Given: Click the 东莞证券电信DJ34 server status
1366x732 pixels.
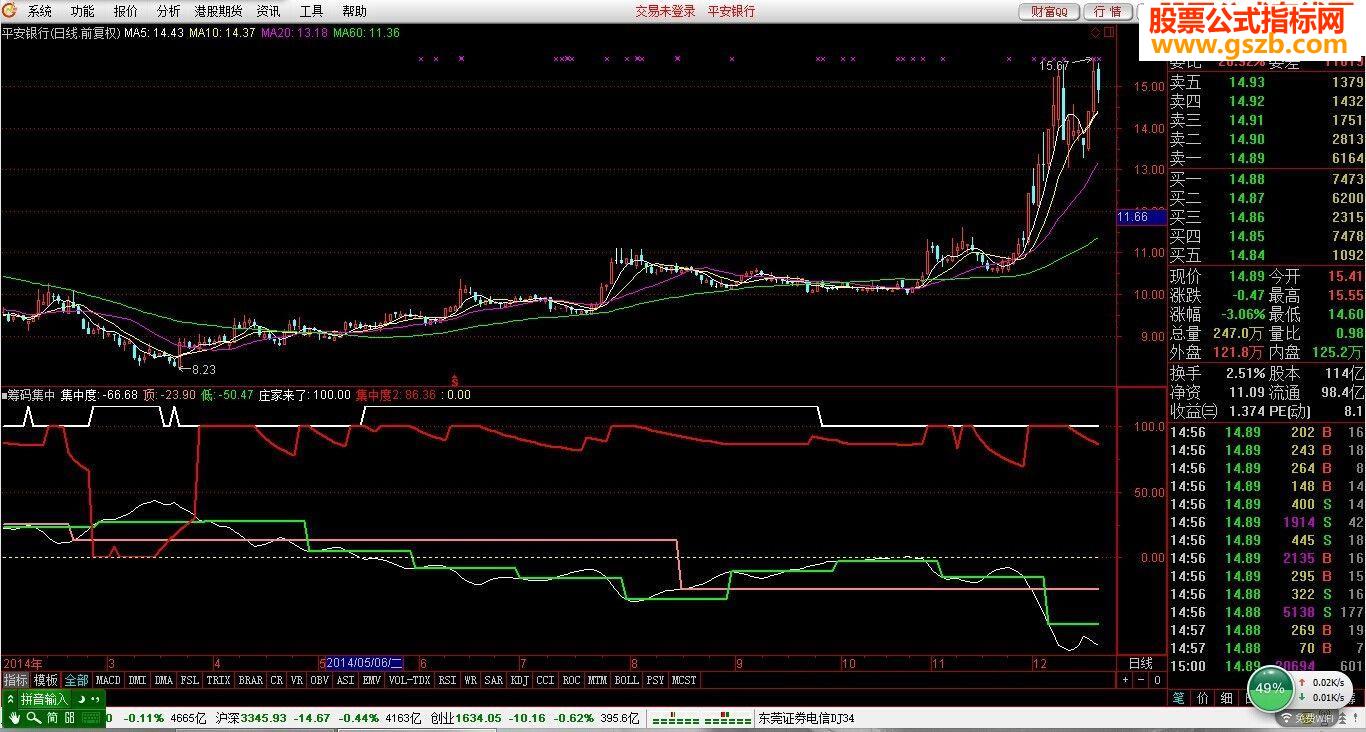Looking at the screenshot, I should pyautogui.click(x=806, y=718).
